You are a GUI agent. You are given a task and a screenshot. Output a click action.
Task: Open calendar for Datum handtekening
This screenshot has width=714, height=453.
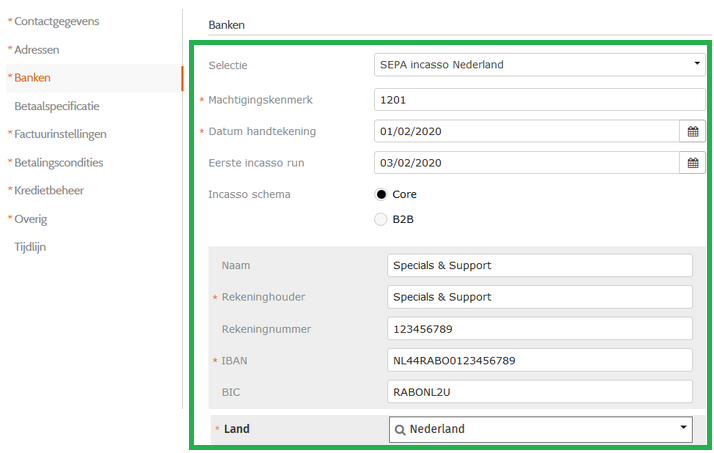(692, 131)
